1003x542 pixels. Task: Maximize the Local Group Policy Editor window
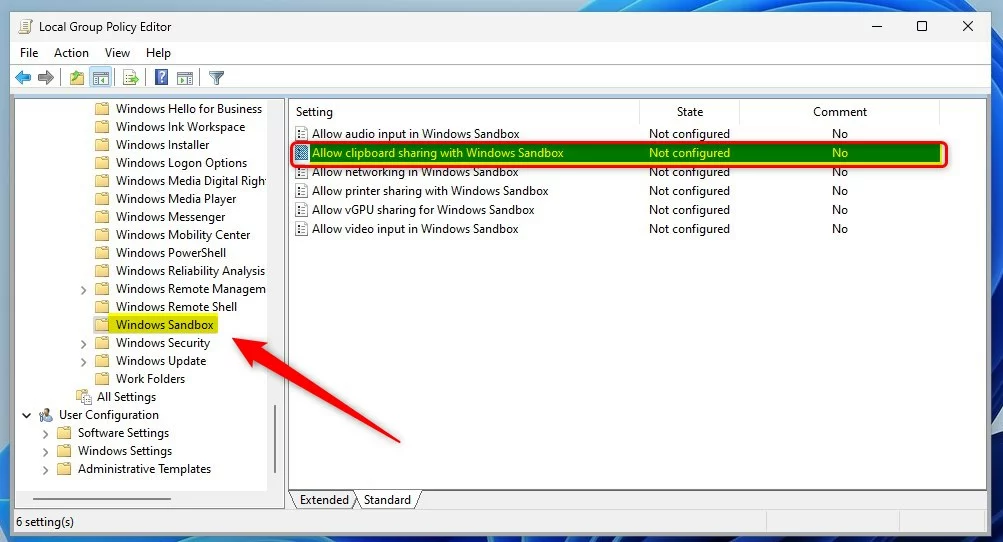(x=922, y=26)
